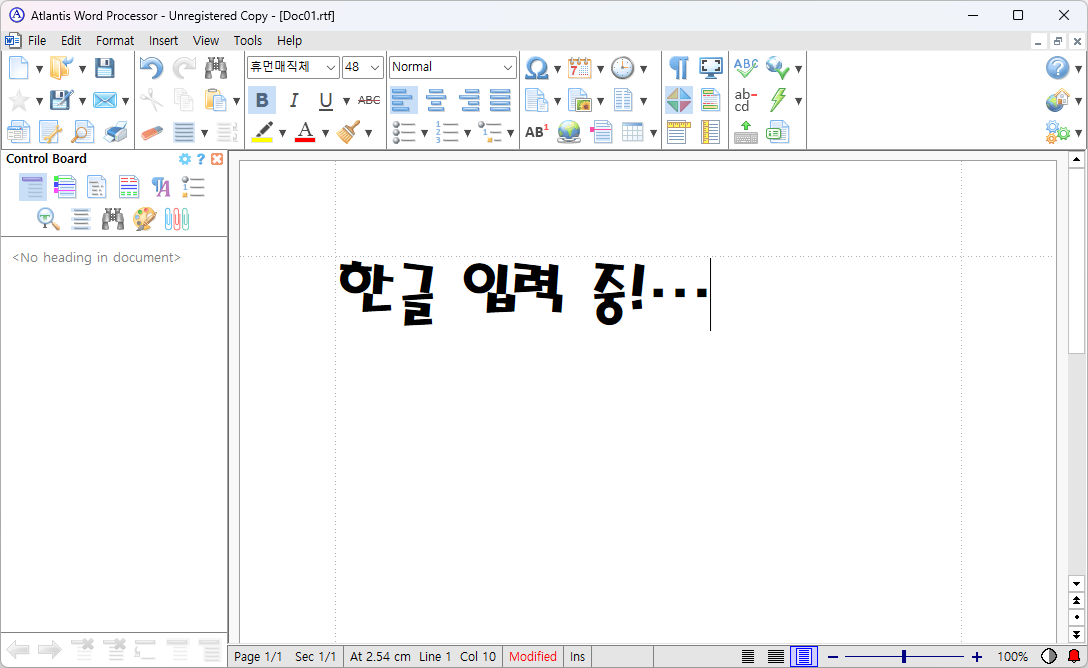Click the zoom slider handle
Viewport: 1088px width, 668px height.
[904, 657]
